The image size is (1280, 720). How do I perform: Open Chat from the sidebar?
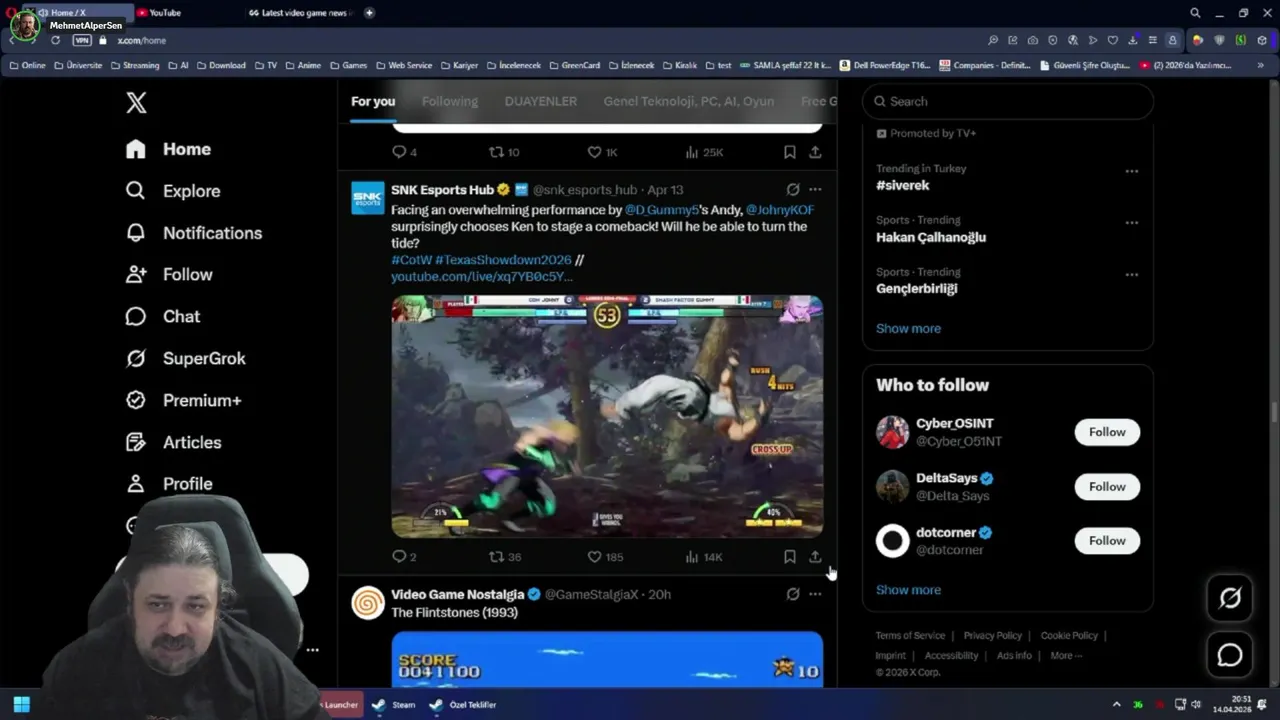tap(162, 316)
